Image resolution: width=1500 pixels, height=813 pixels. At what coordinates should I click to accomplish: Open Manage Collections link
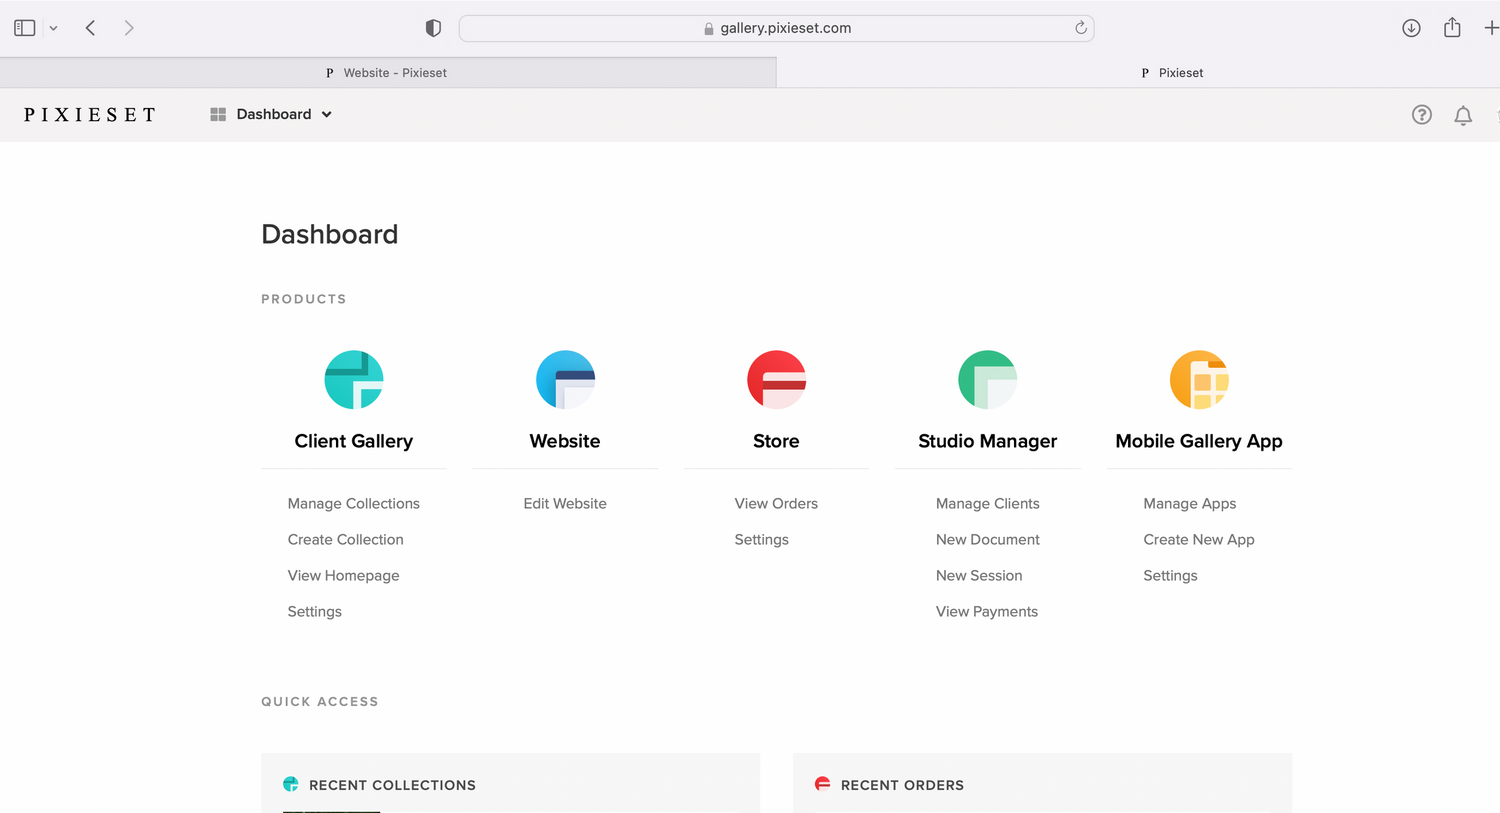tap(354, 504)
